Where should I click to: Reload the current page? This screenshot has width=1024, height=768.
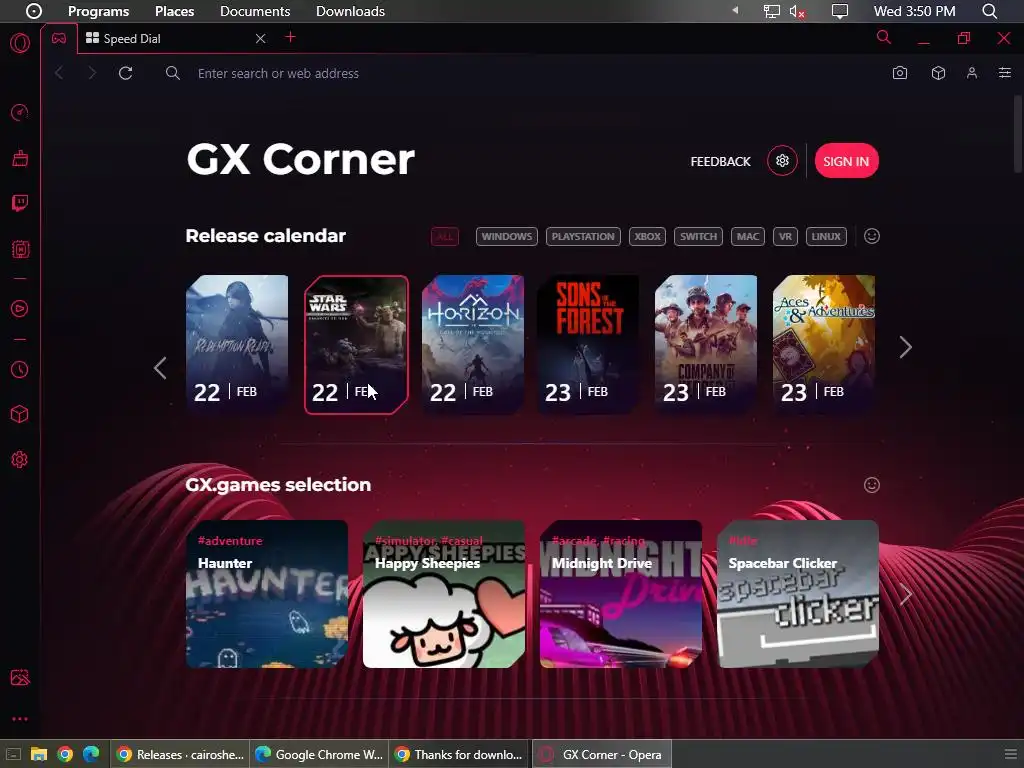pos(126,73)
